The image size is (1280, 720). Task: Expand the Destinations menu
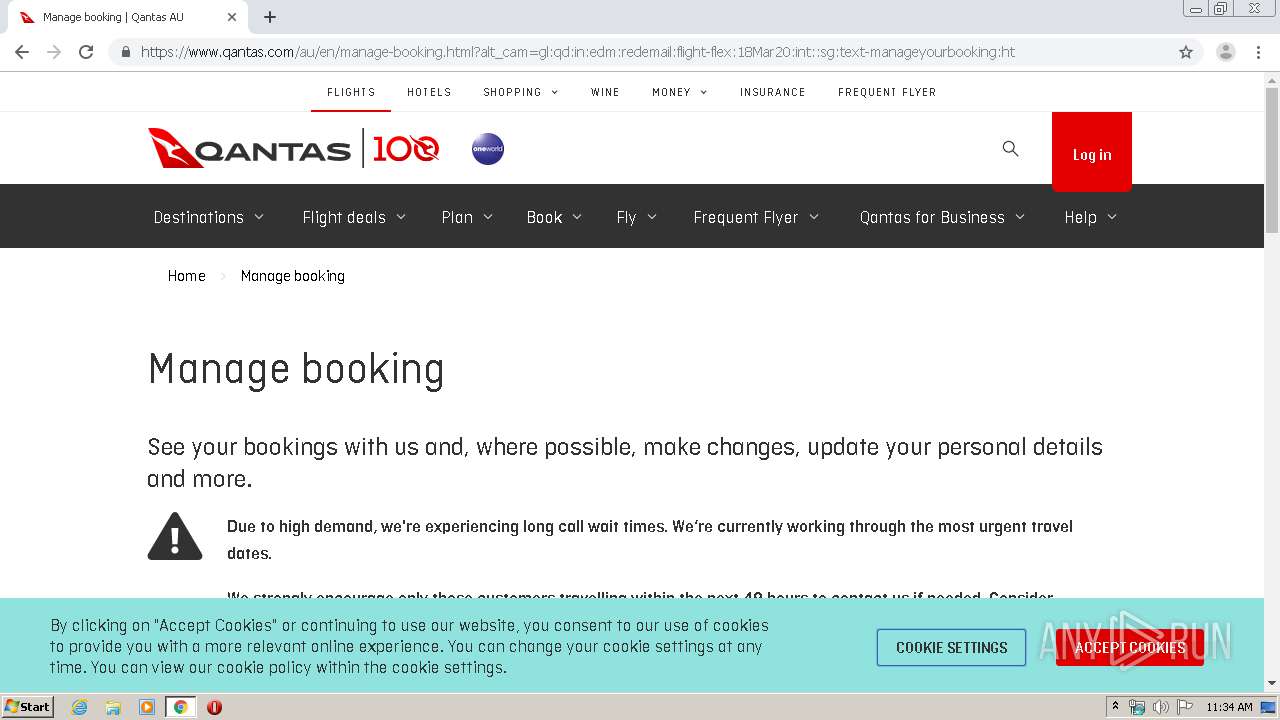click(209, 217)
